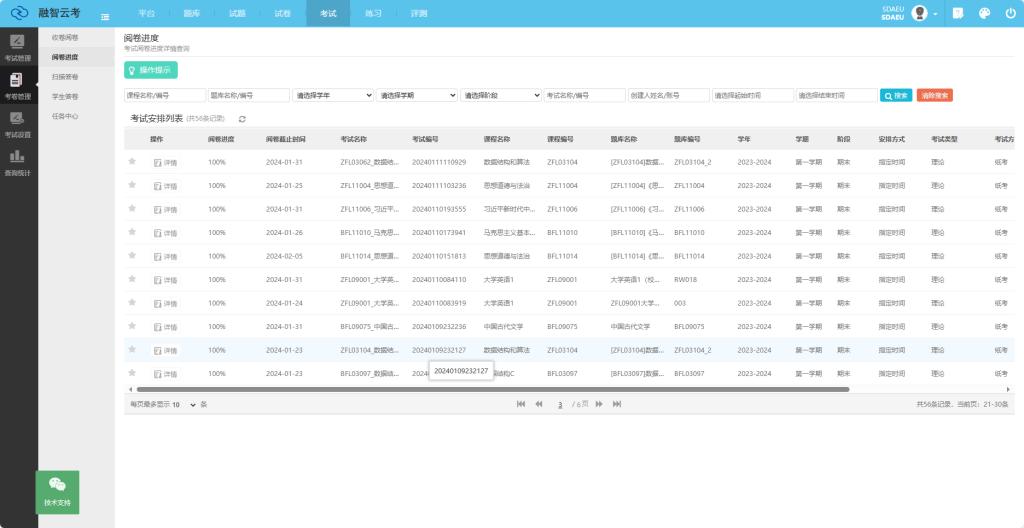The height and width of the screenshot is (528, 1024).
Task: Jump to the first page of results
Action: click(x=521, y=404)
